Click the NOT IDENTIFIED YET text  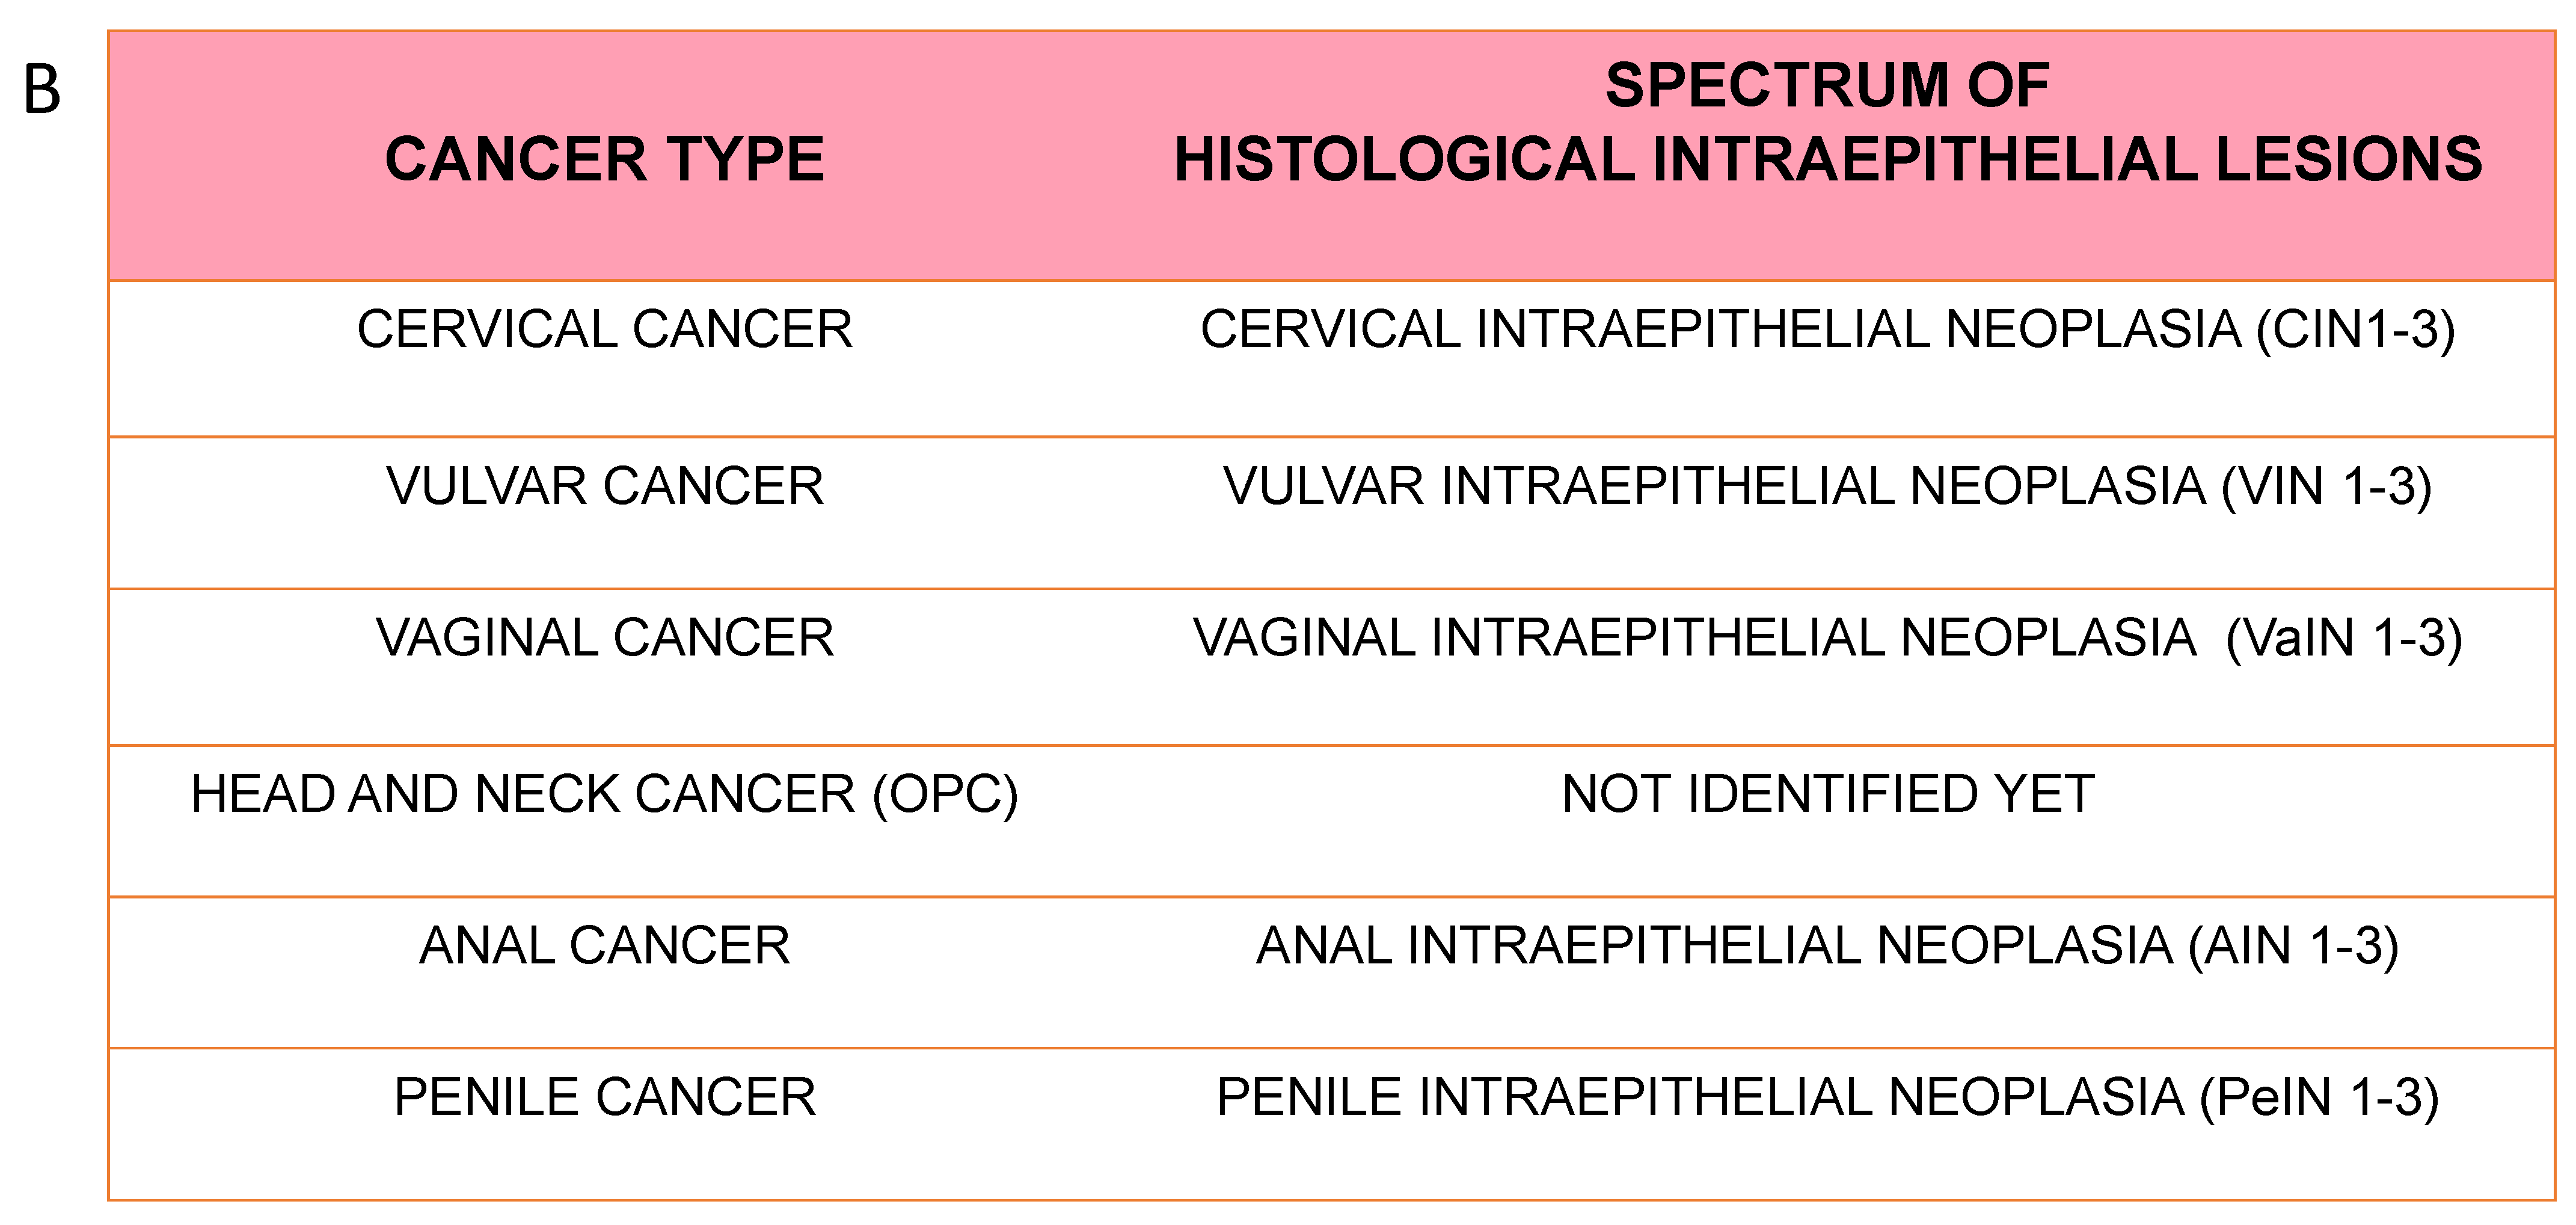tap(1827, 794)
